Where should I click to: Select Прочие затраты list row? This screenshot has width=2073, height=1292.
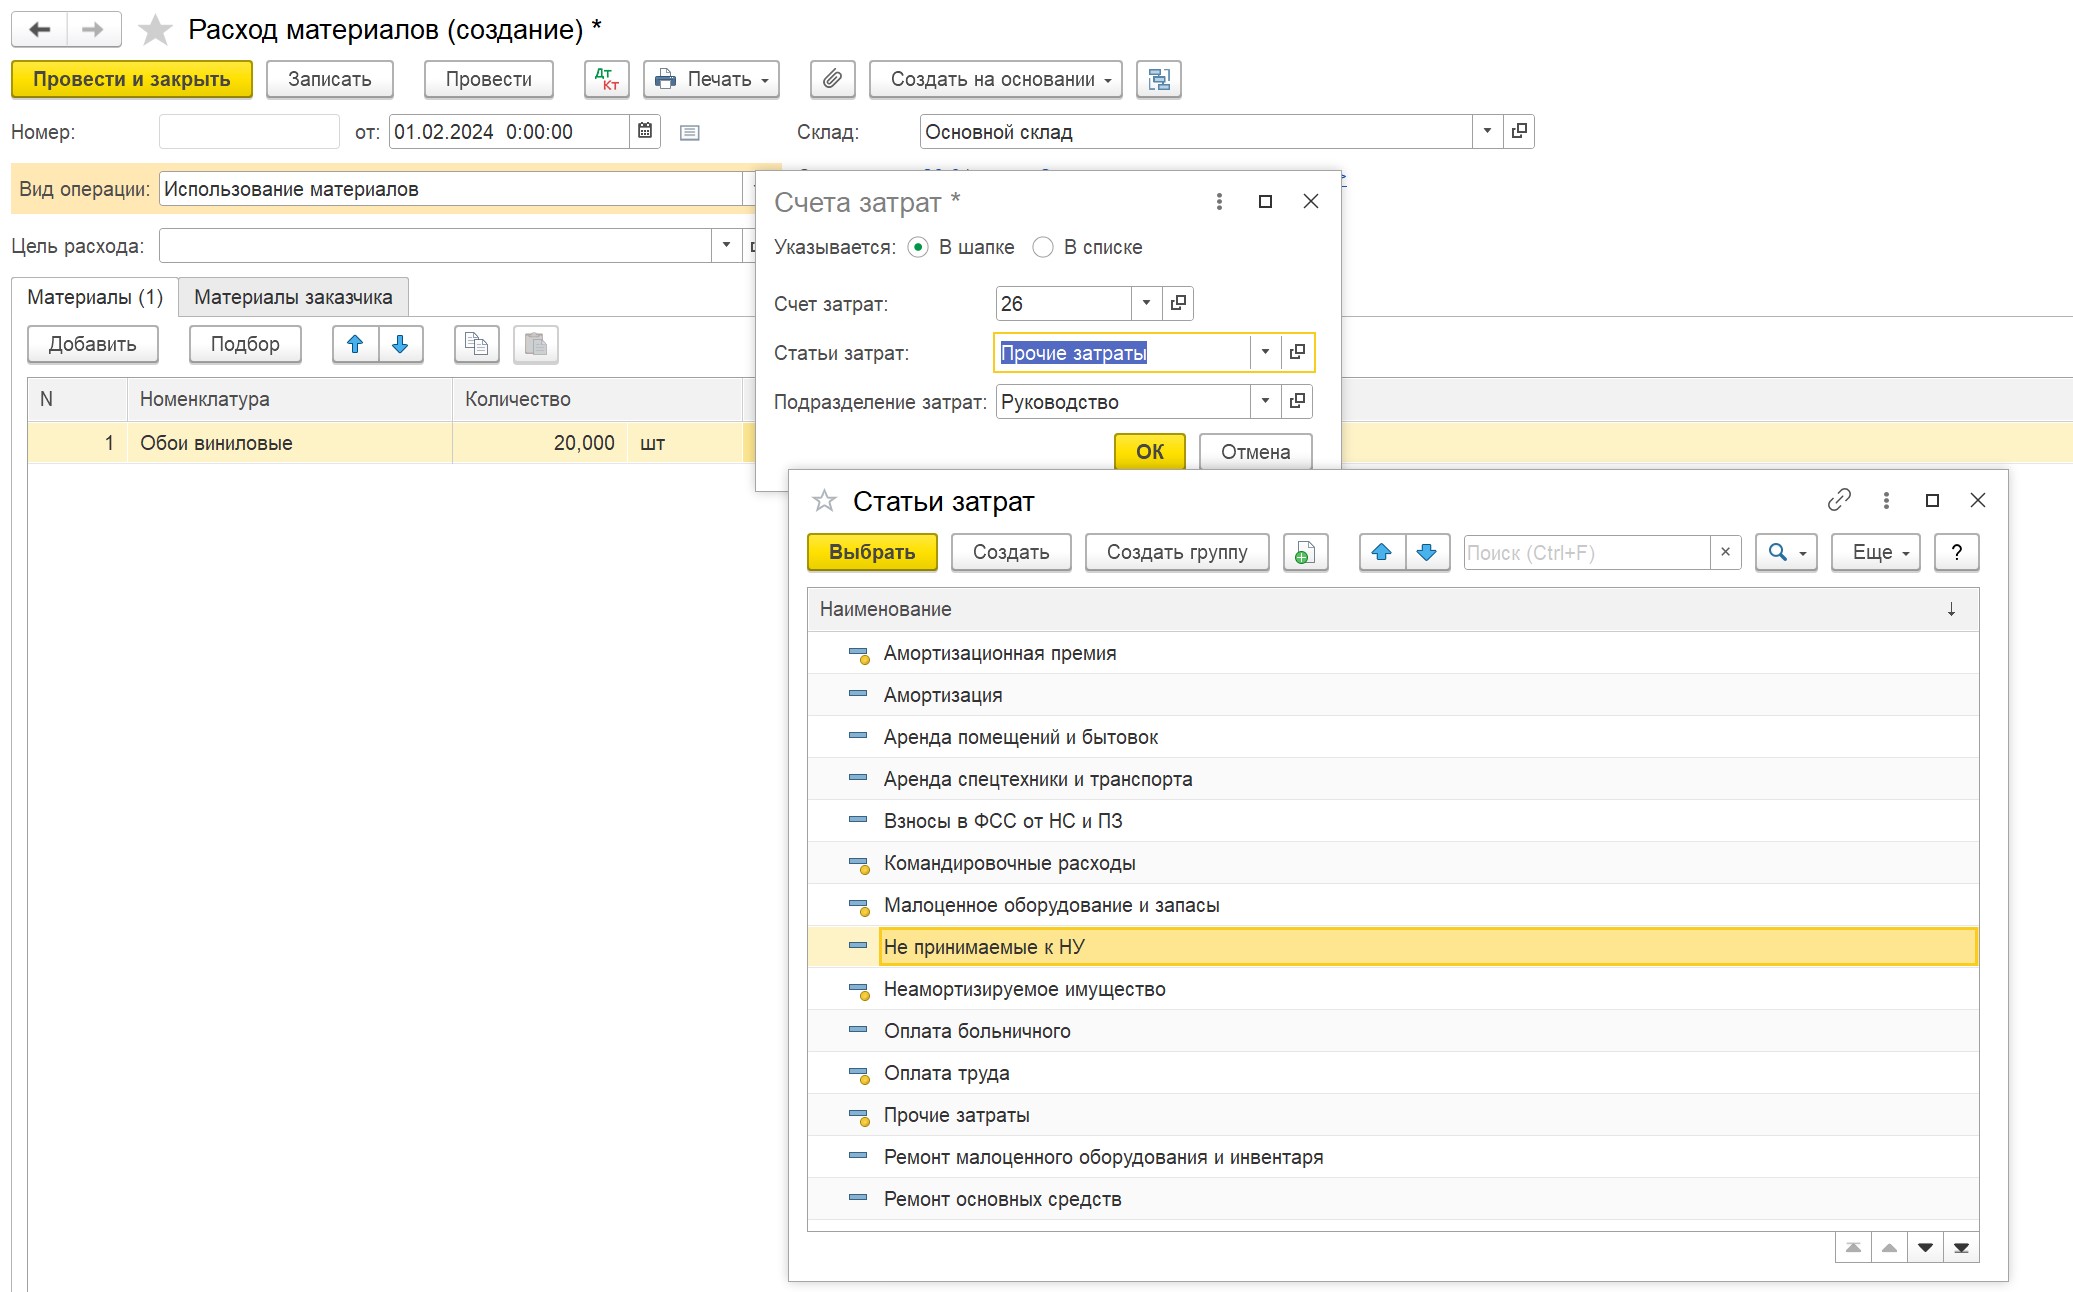1393,1115
